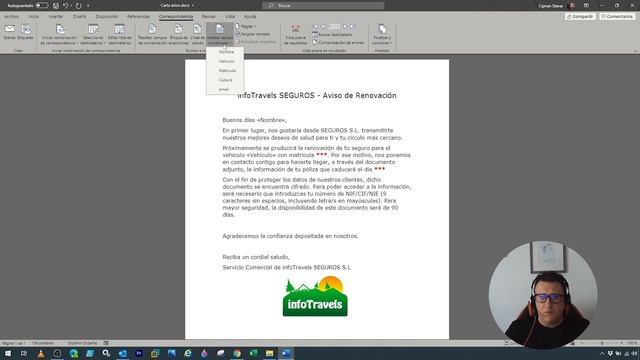Viewport: 640px width, 360px height.
Task: Click the Task View taskbar icon
Action: pyautogui.click(x=24, y=353)
